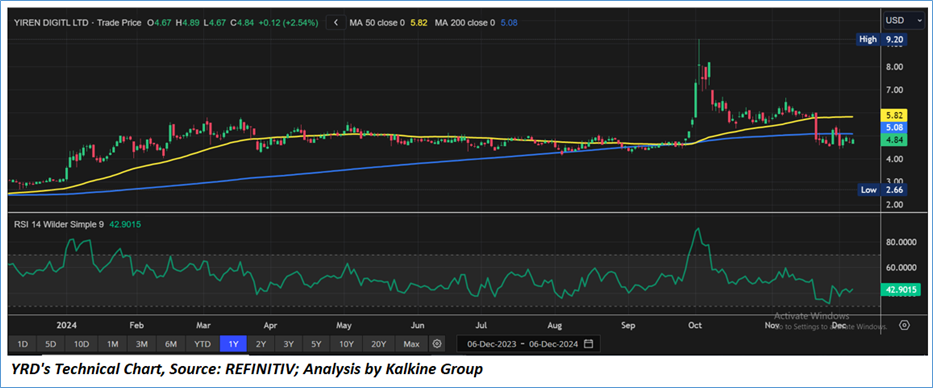
Task: Select the MA 200 close 0 indicator label
Action: coord(465,23)
